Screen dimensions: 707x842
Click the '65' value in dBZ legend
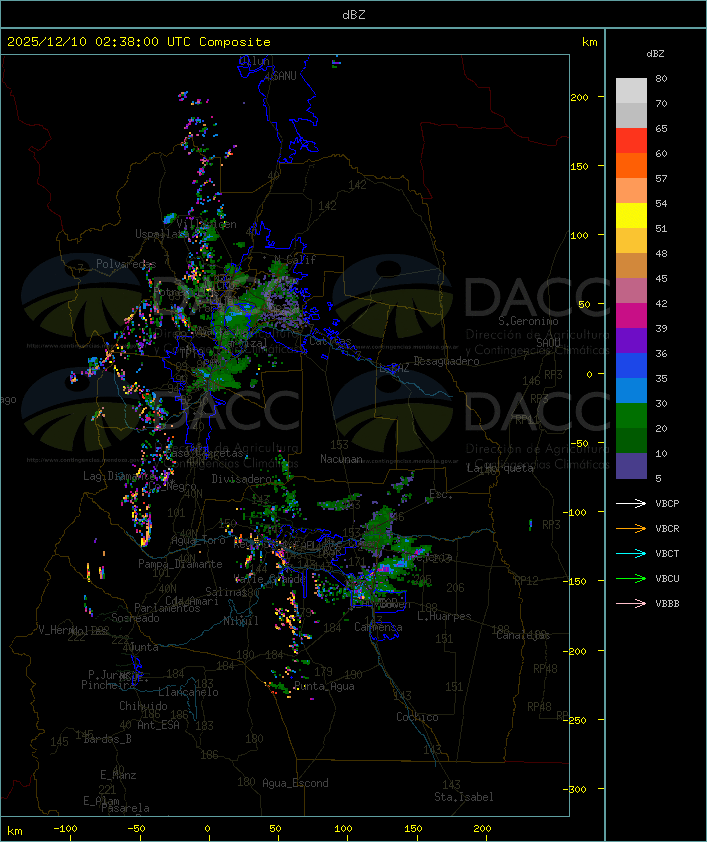click(661, 129)
